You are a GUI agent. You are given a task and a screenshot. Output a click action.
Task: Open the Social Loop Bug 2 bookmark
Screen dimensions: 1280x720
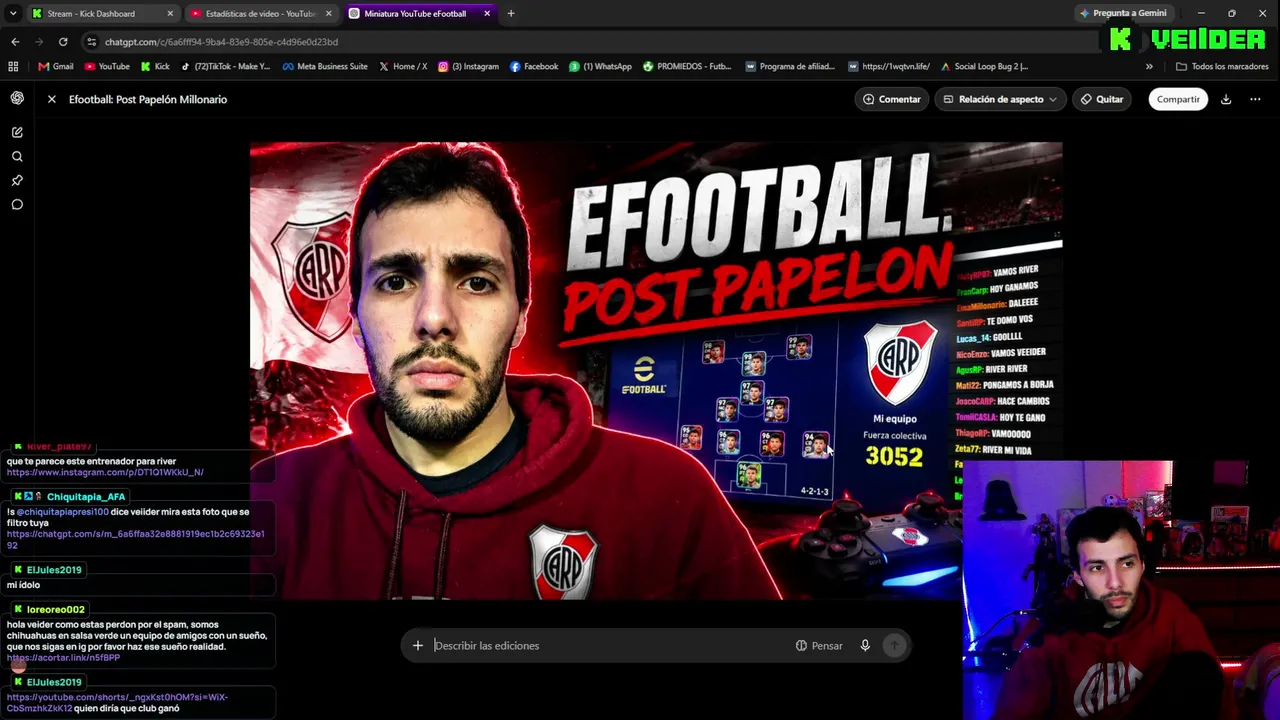point(984,66)
